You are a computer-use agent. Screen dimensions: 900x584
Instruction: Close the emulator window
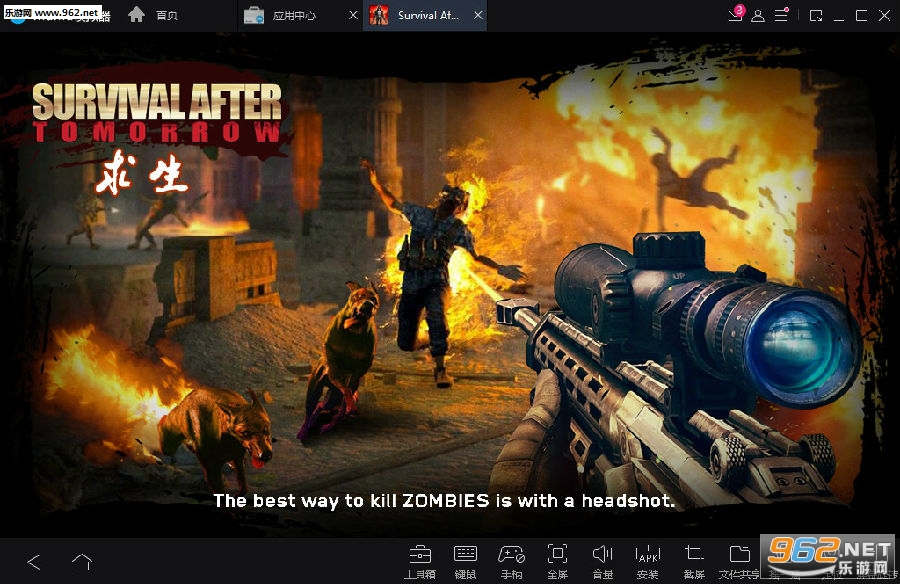click(x=885, y=16)
